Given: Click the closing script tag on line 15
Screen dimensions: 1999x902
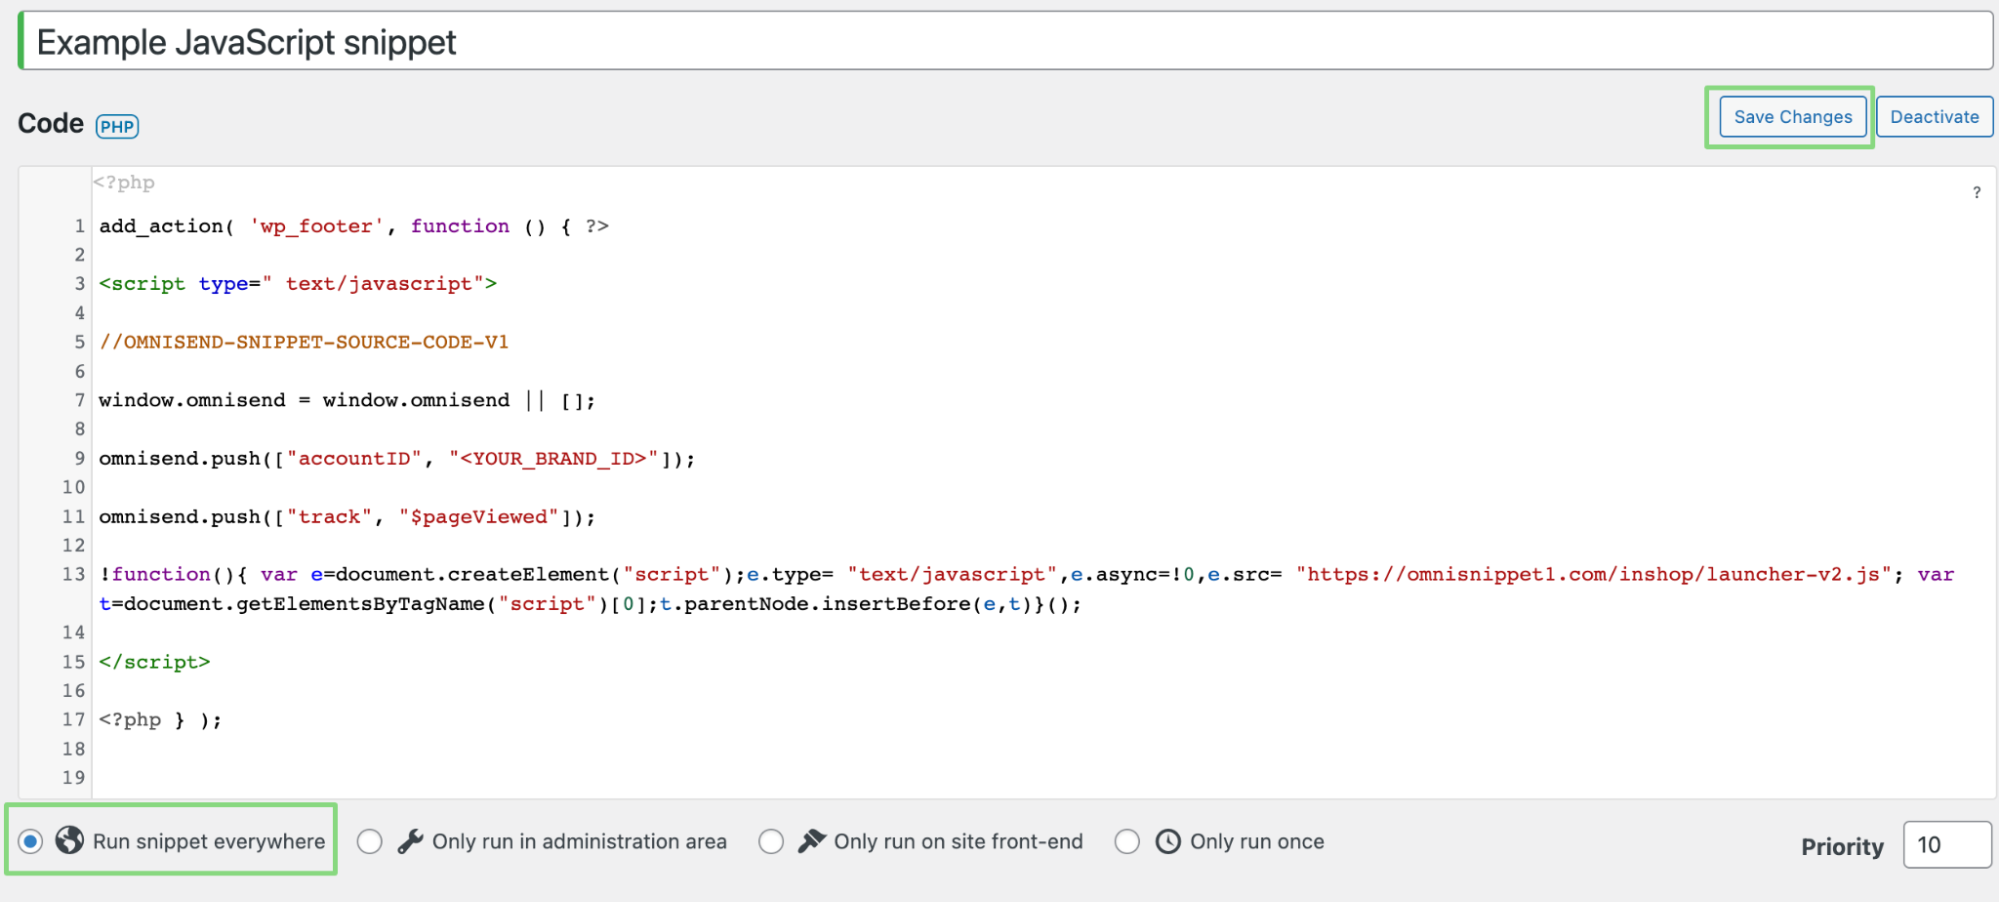Looking at the screenshot, I should tap(154, 661).
